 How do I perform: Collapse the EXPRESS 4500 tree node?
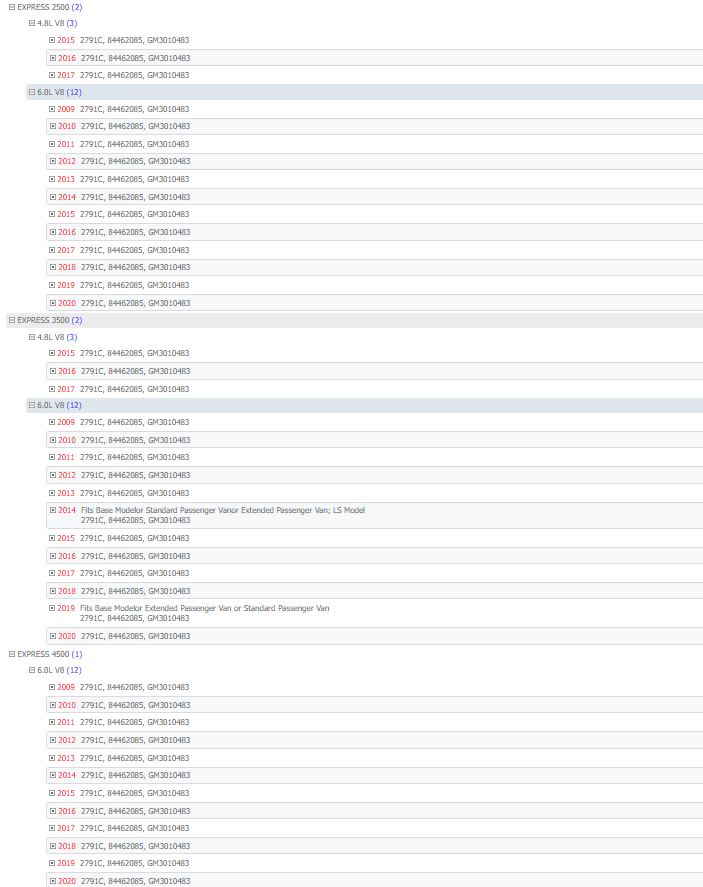[x=11, y=654]
